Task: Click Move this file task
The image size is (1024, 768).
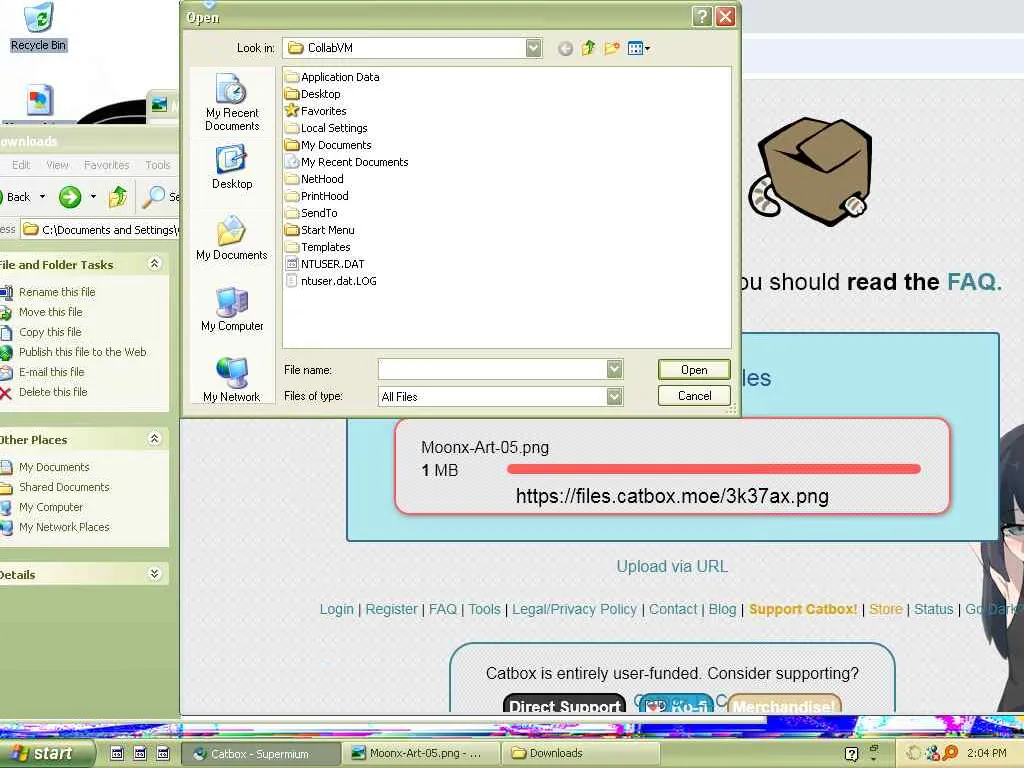Action: tap(50, 312)
